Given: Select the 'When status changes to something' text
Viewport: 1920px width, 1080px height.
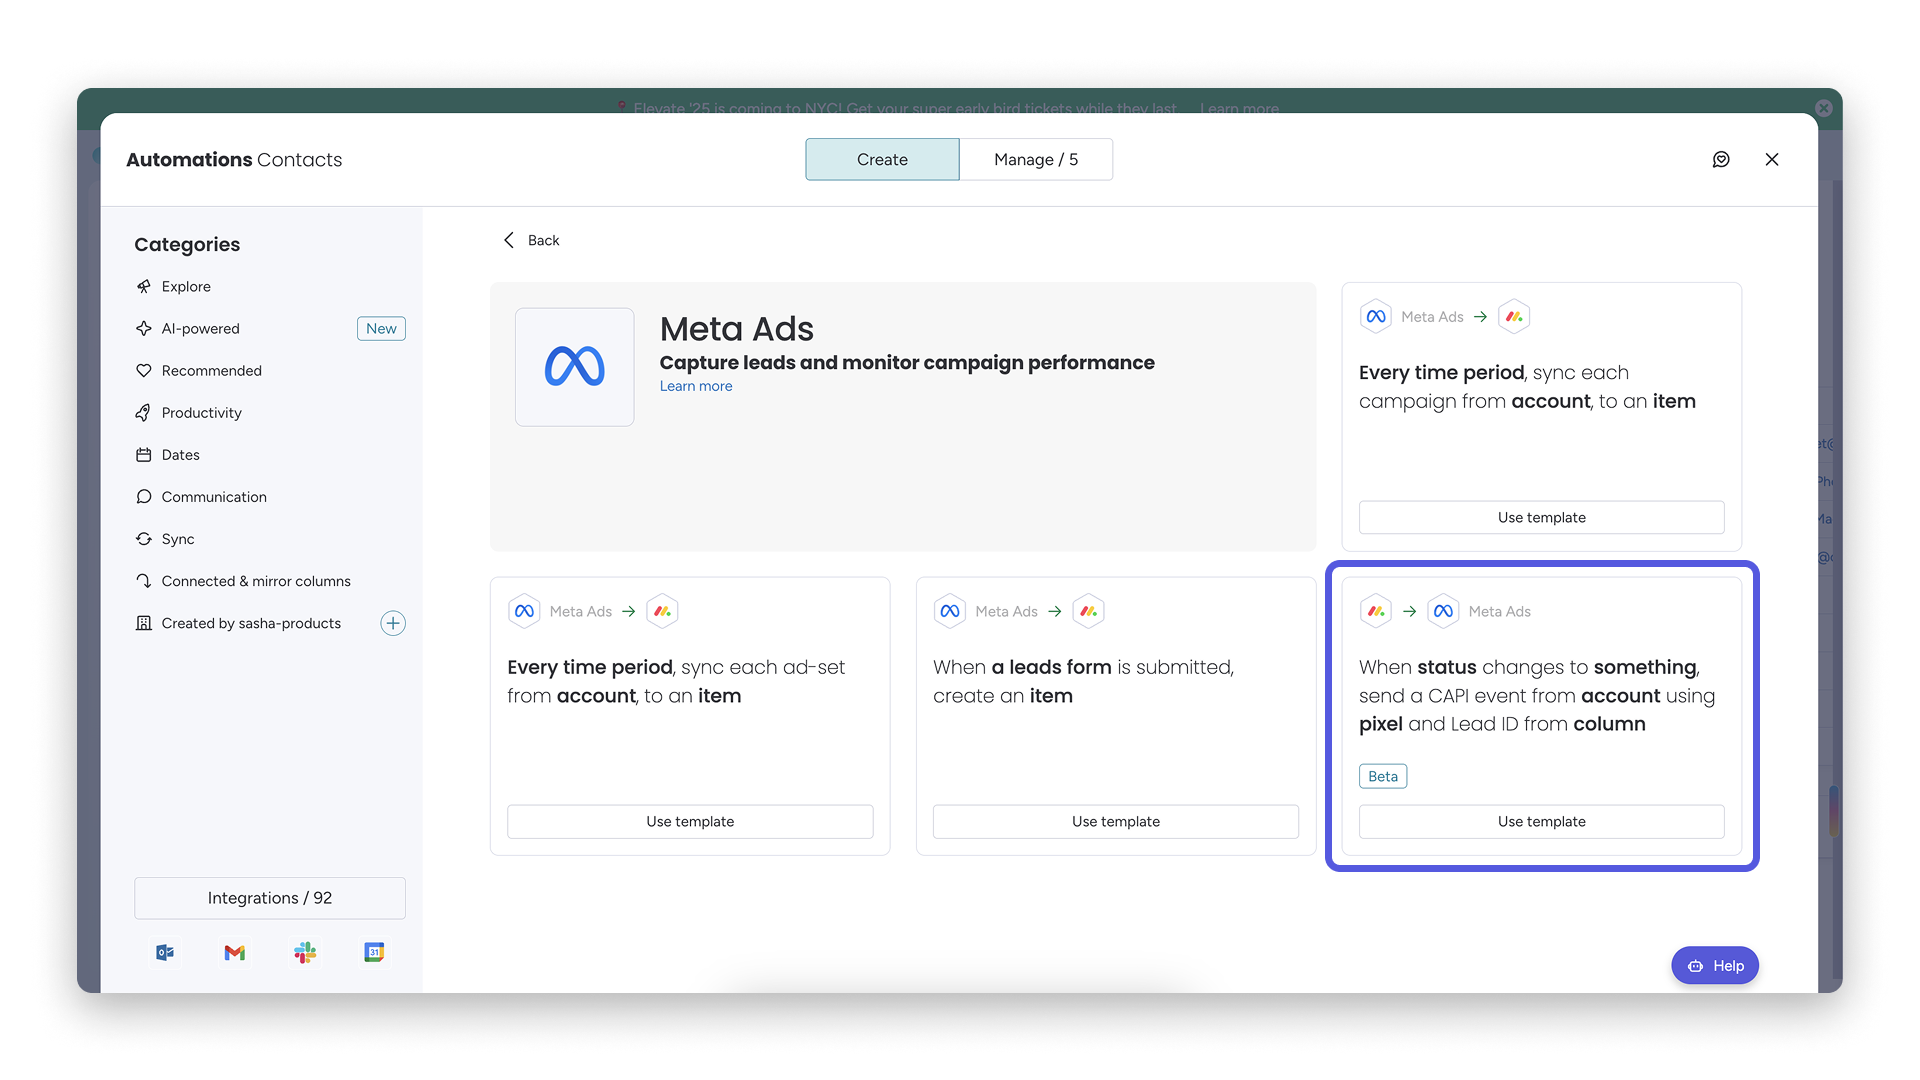Looking at the screenshot, I should tap(1537, 695).
